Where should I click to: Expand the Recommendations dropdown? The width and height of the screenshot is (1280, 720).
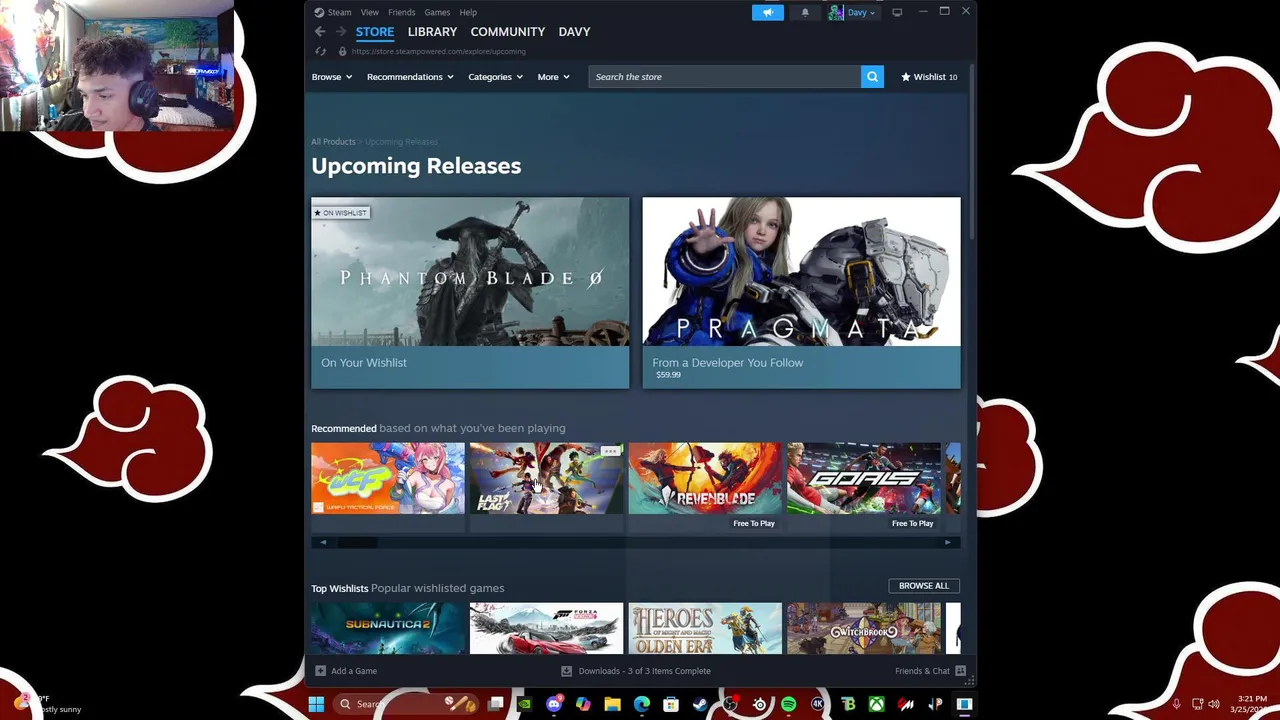[410, 77]
